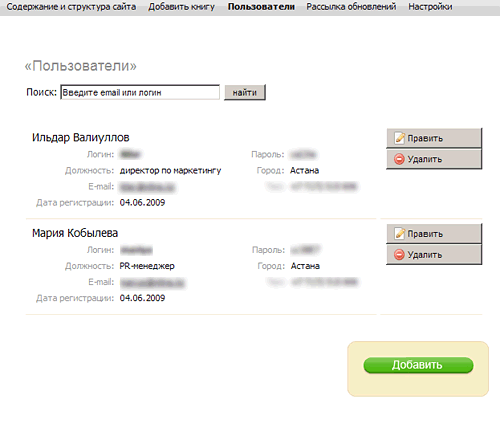Click red delete icon for Ильдар Валиуллов

pyautogui.click(x=399, y=159)
